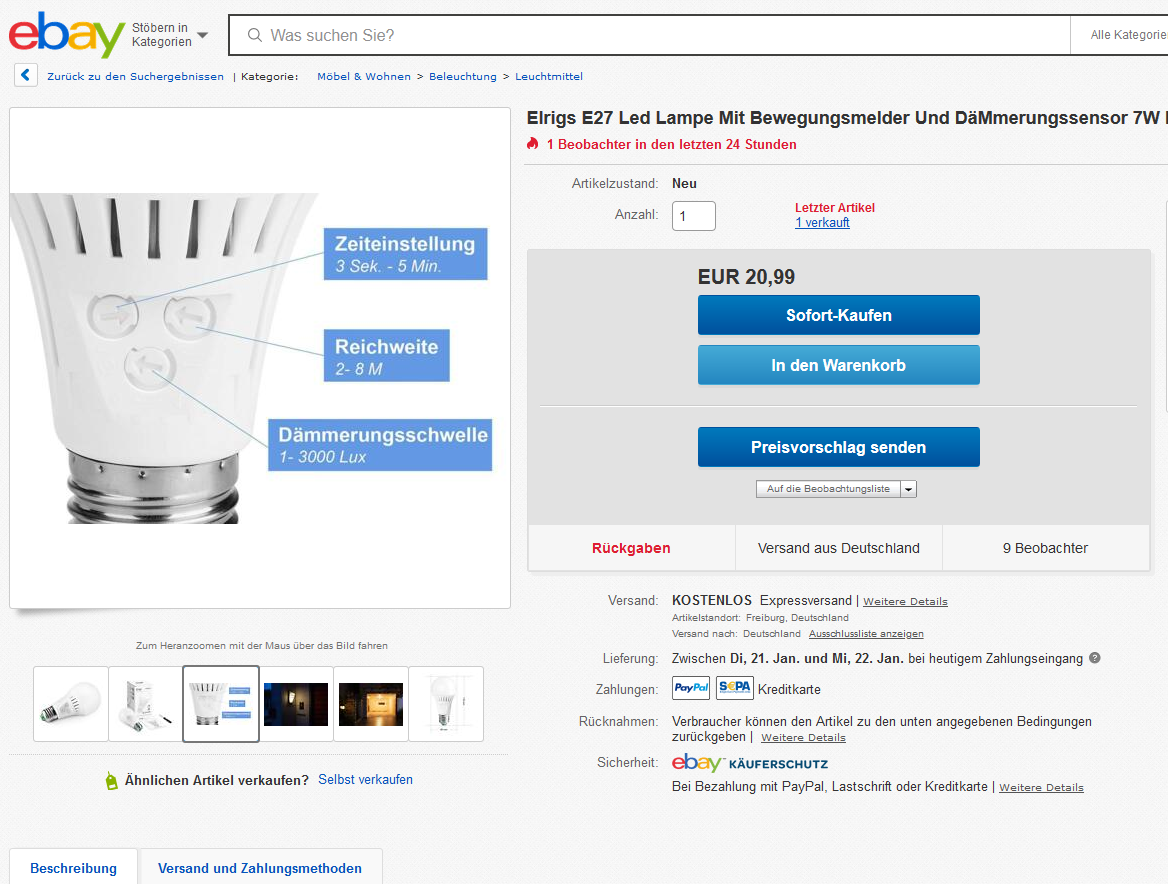Click the delivery info question mark icon
This screenshot has width=1168, height=884.
pos(1095,659)
